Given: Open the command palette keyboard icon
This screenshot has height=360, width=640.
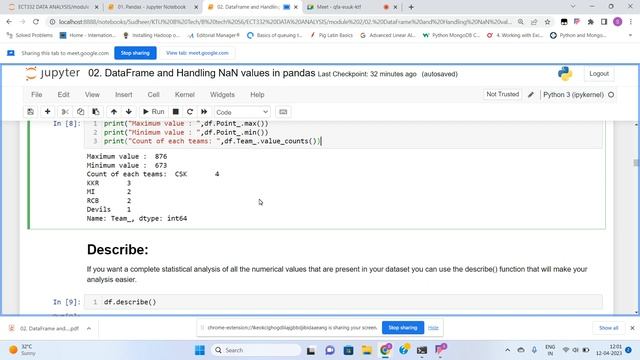Looking at the screenshot, I should coord(283,112).
